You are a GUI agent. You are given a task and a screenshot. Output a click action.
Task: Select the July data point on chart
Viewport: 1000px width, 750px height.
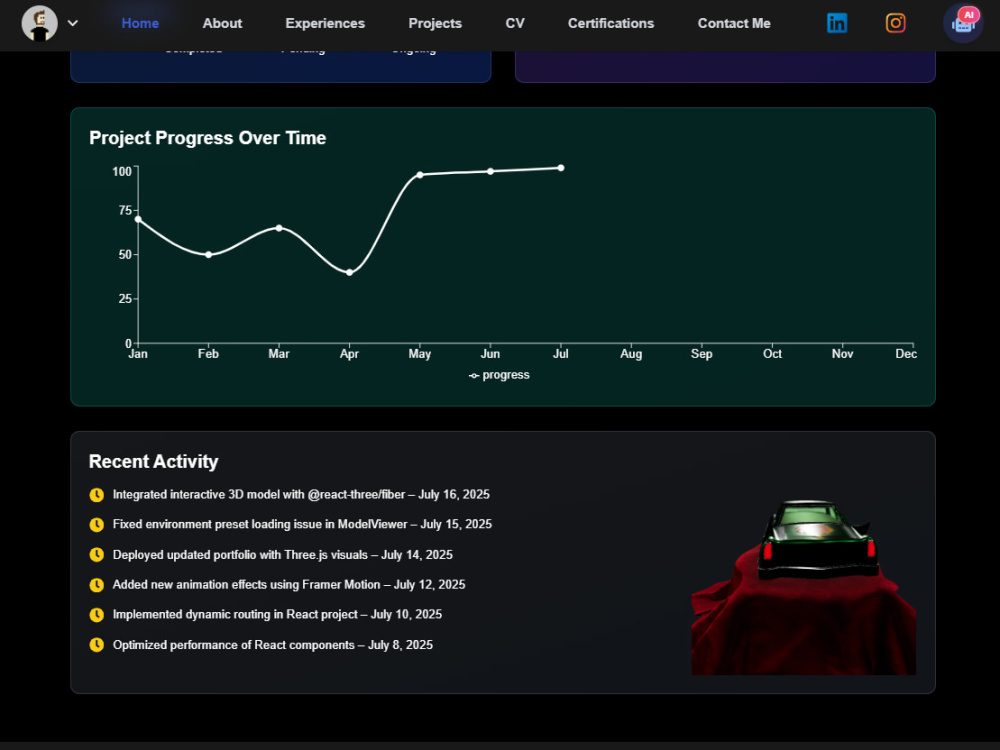coord(561,168)
